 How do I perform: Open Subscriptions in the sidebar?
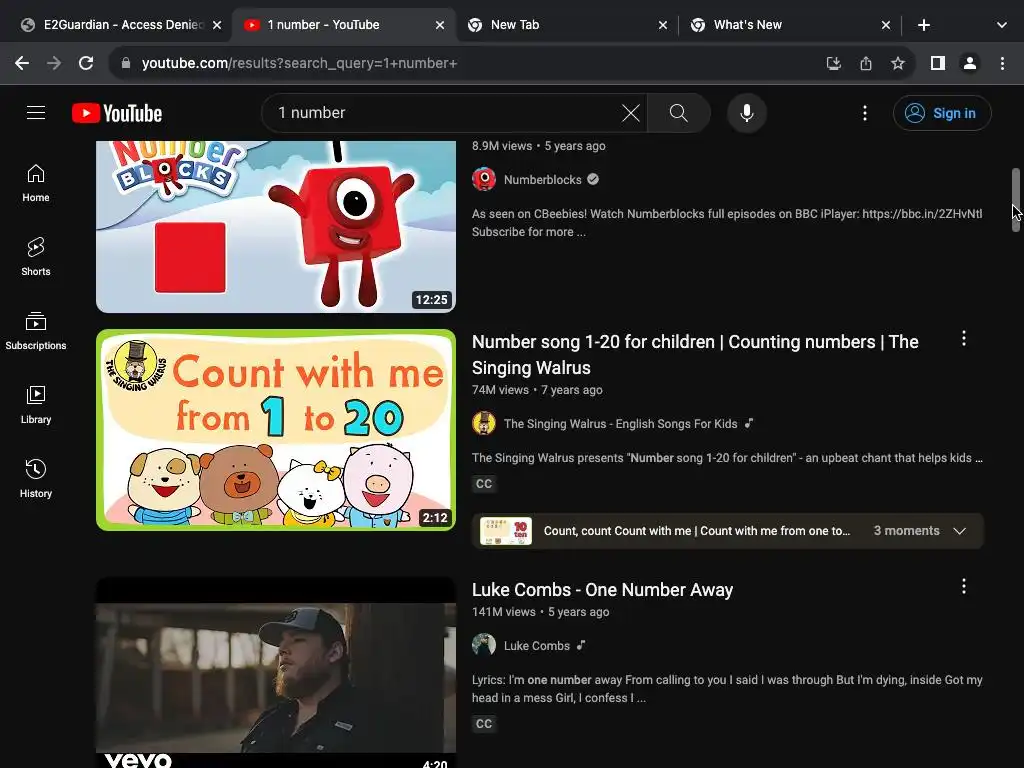36,331
